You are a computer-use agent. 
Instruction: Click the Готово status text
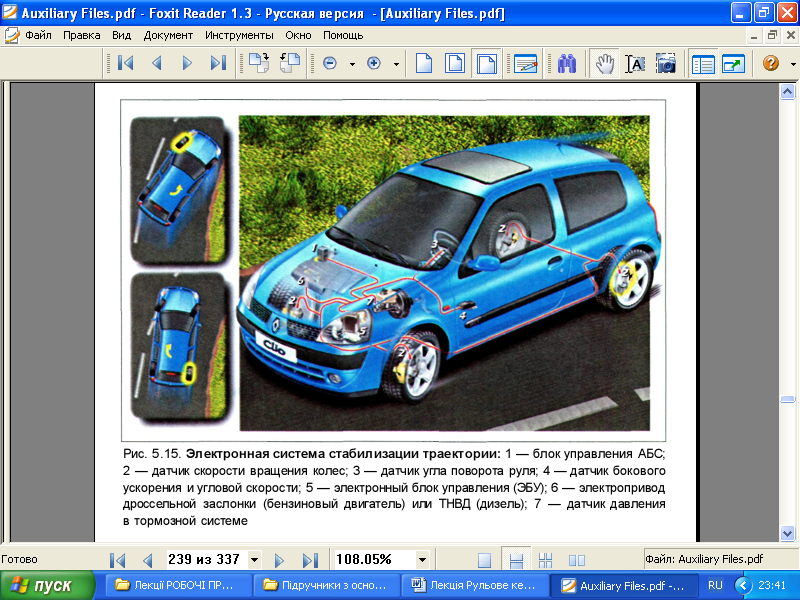tap(19, 559)
